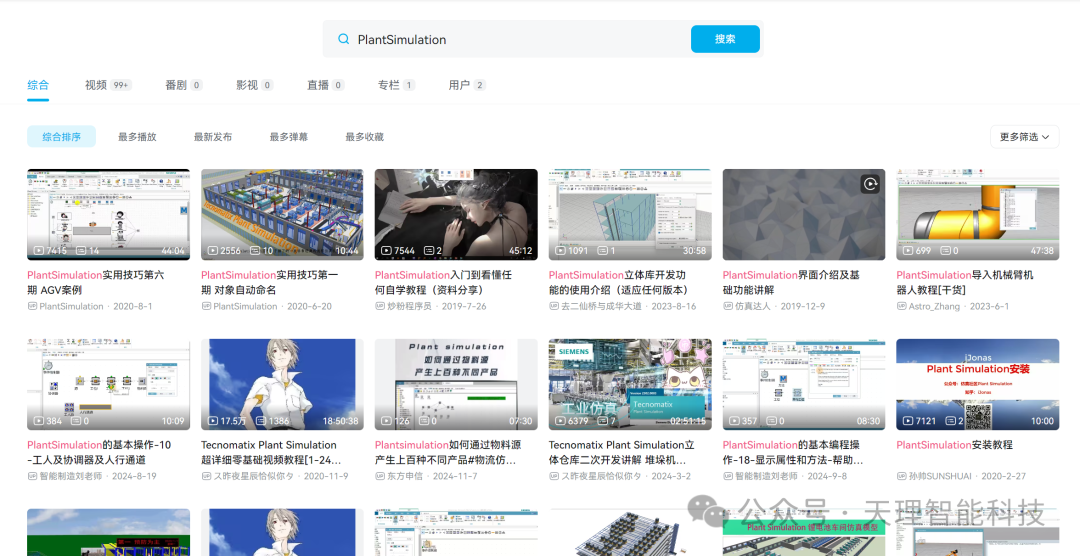This screenshot has width=1080, height=556.
Task: Open the 45:12 入门自学教程 thumbnail
Action: [x=456, y=214]
